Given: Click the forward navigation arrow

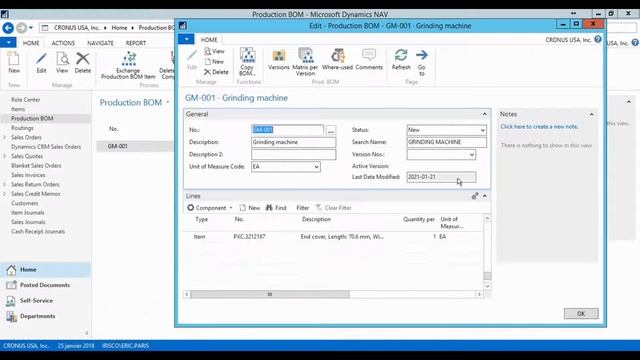Looking at the screenshot, I should [x=22, y=28].
